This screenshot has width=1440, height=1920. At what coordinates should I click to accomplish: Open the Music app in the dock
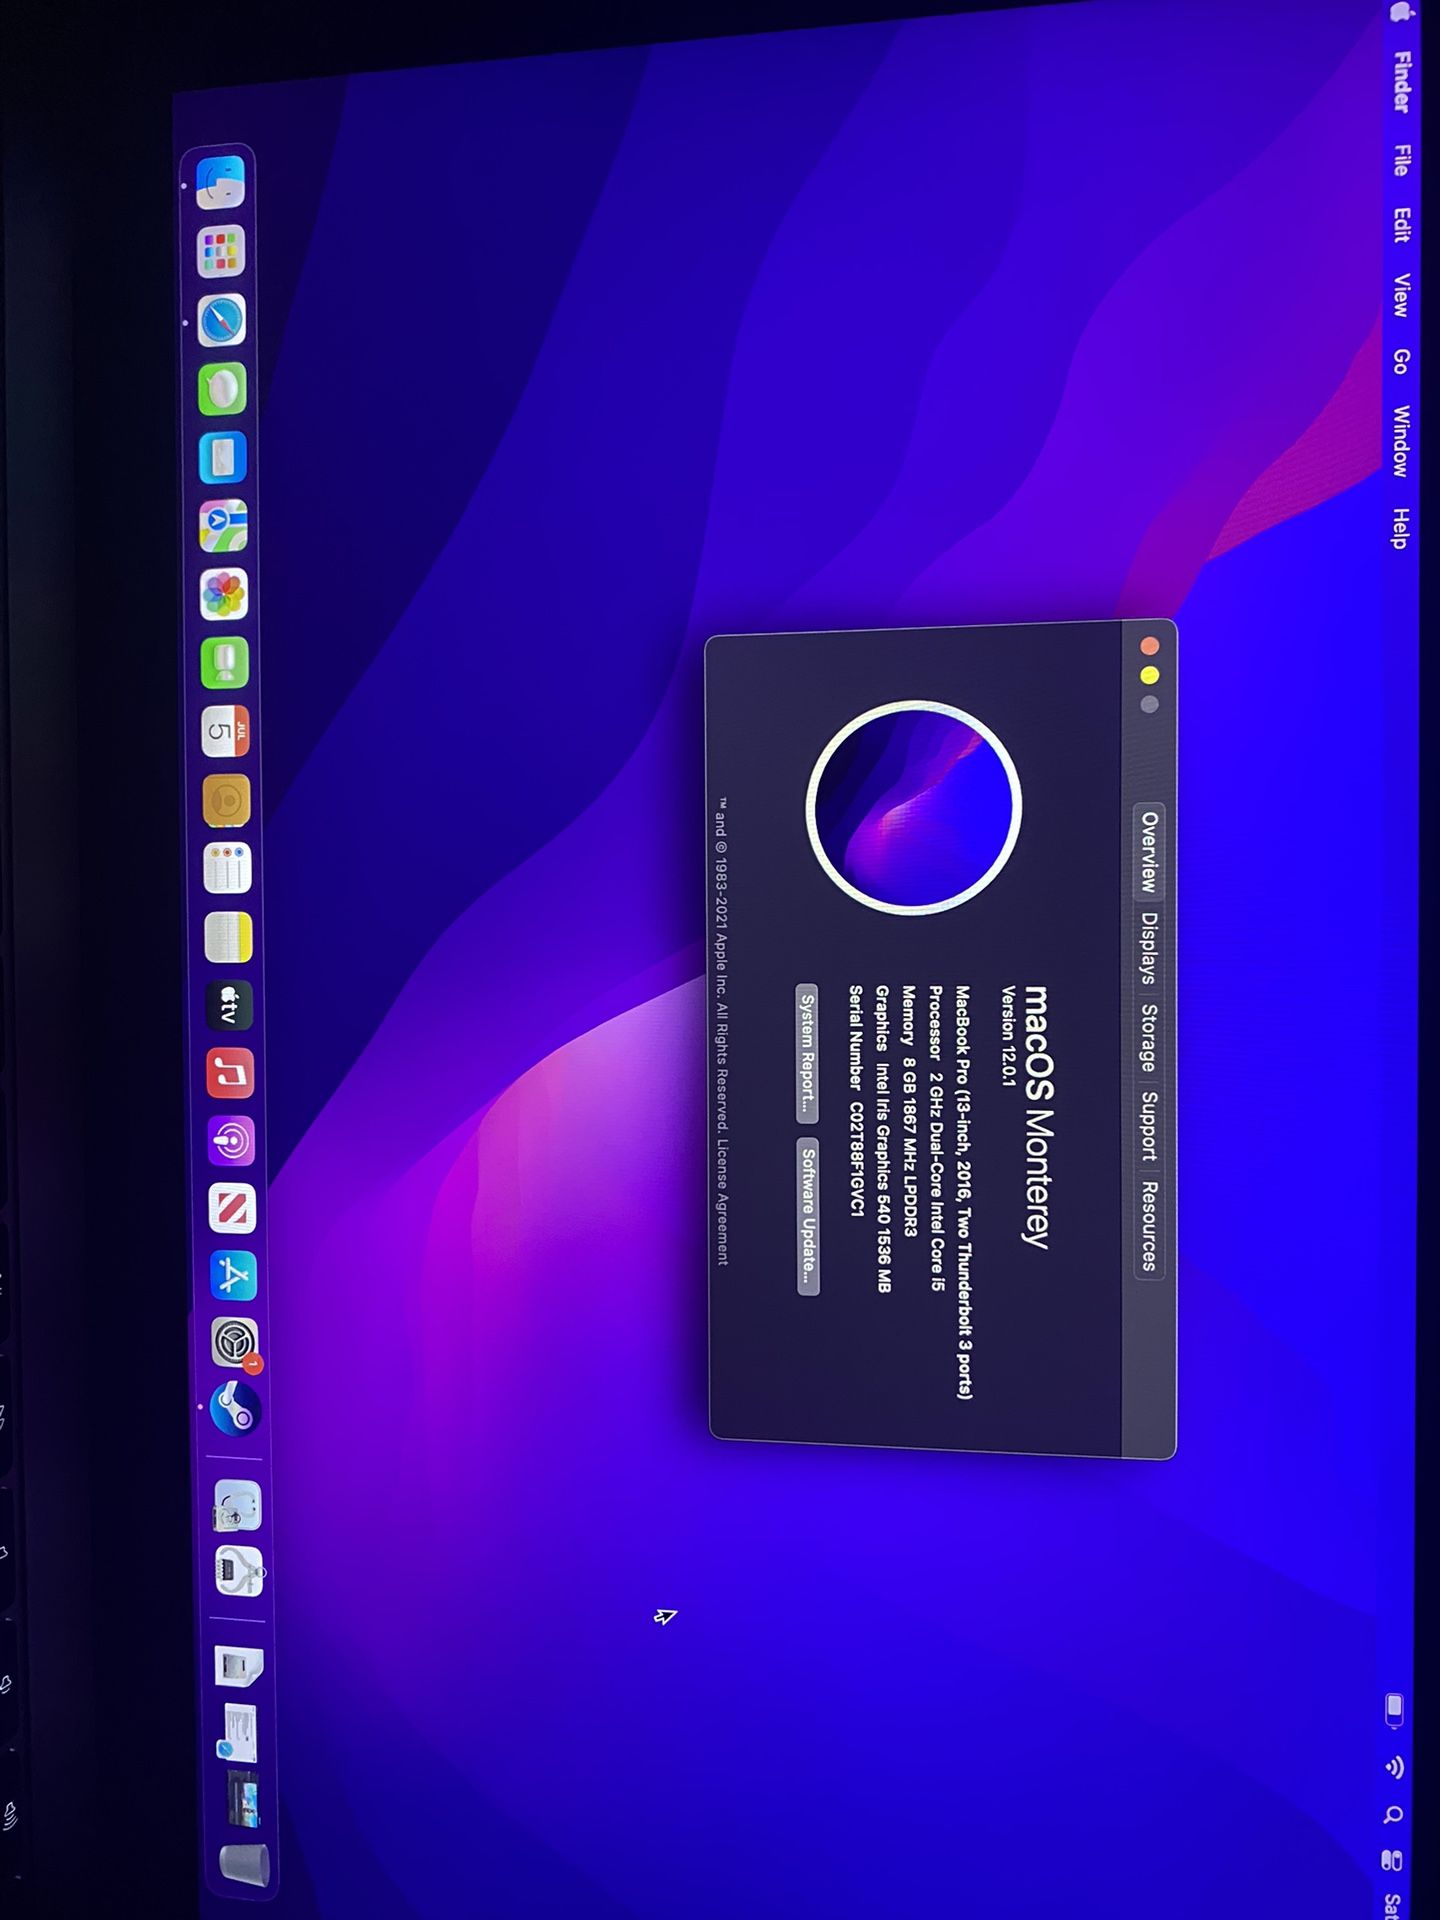(x=230, y=1073)
